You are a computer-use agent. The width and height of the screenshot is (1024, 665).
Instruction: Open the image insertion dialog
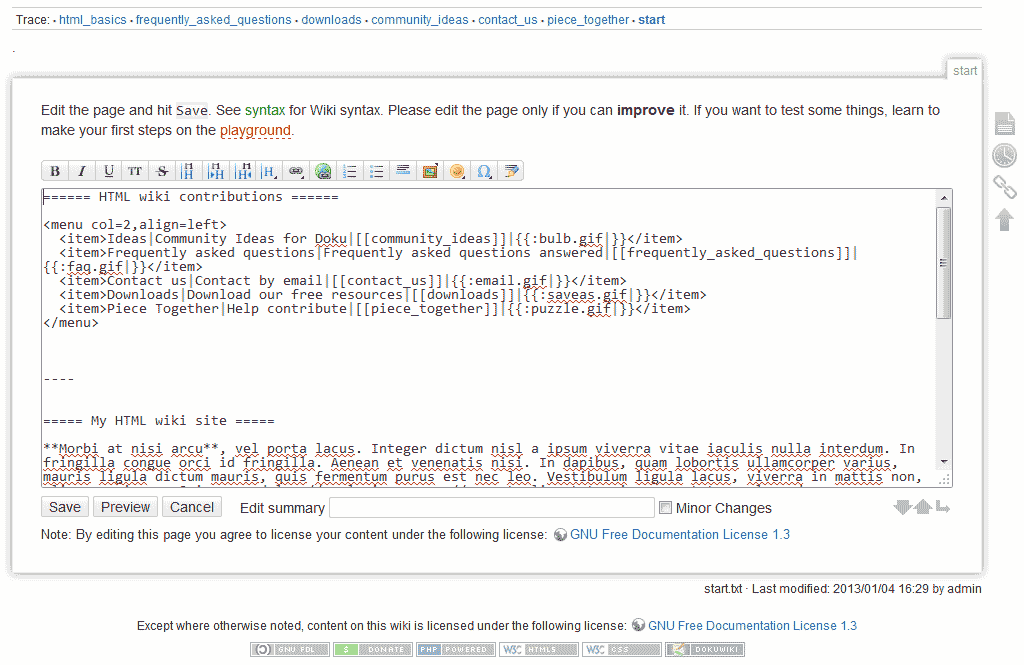(430, 171)
